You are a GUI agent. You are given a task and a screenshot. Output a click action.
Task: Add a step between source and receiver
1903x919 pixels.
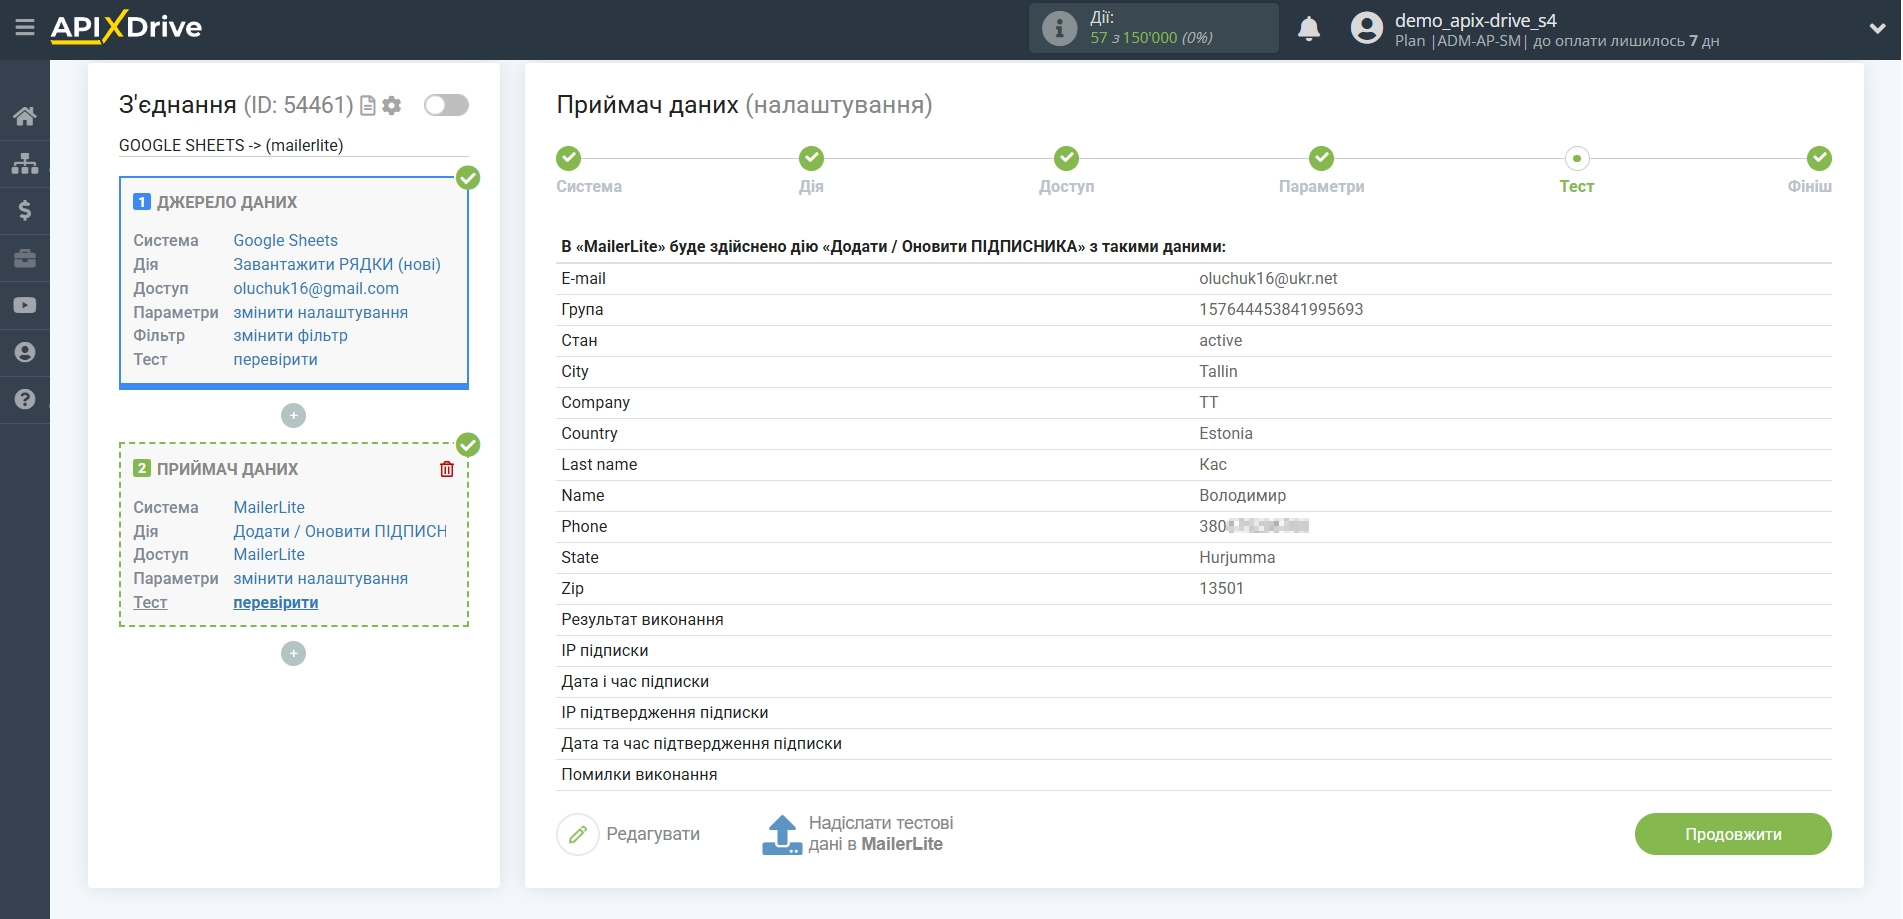tap(293, 415)
